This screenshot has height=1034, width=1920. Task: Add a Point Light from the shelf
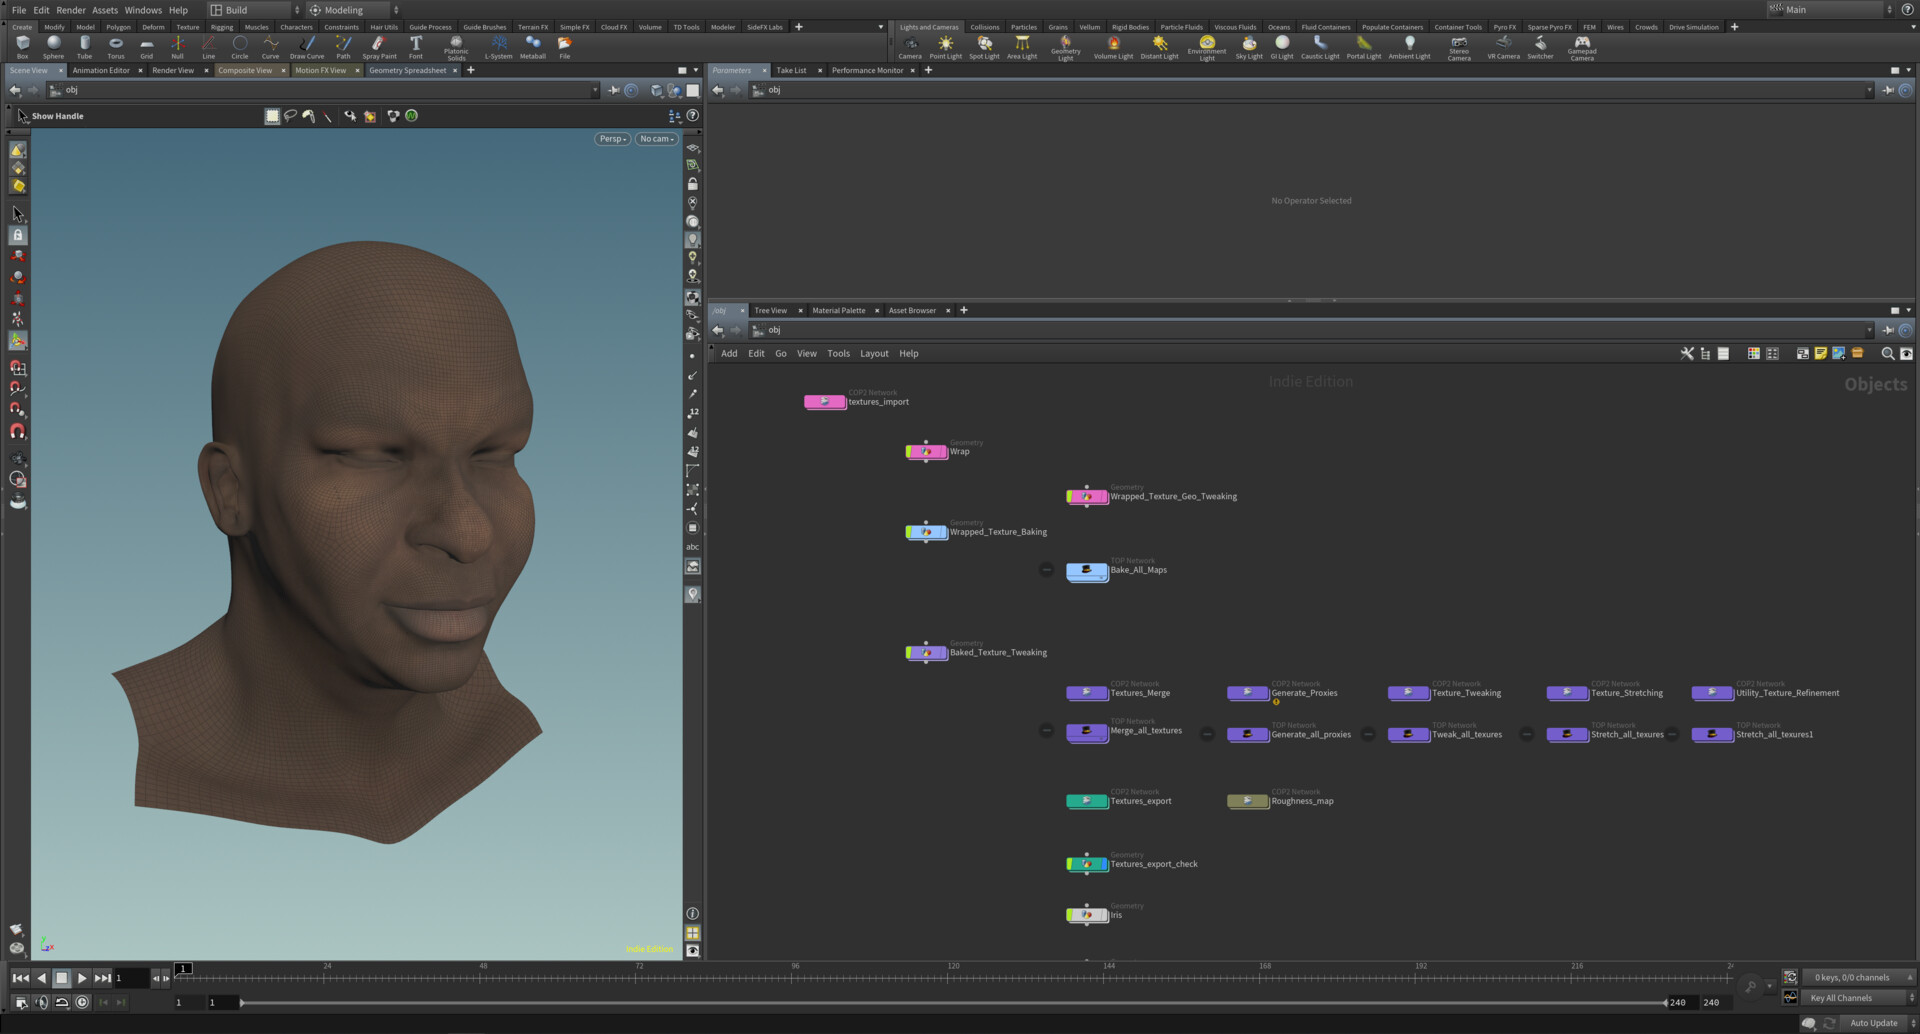[945, 44]
